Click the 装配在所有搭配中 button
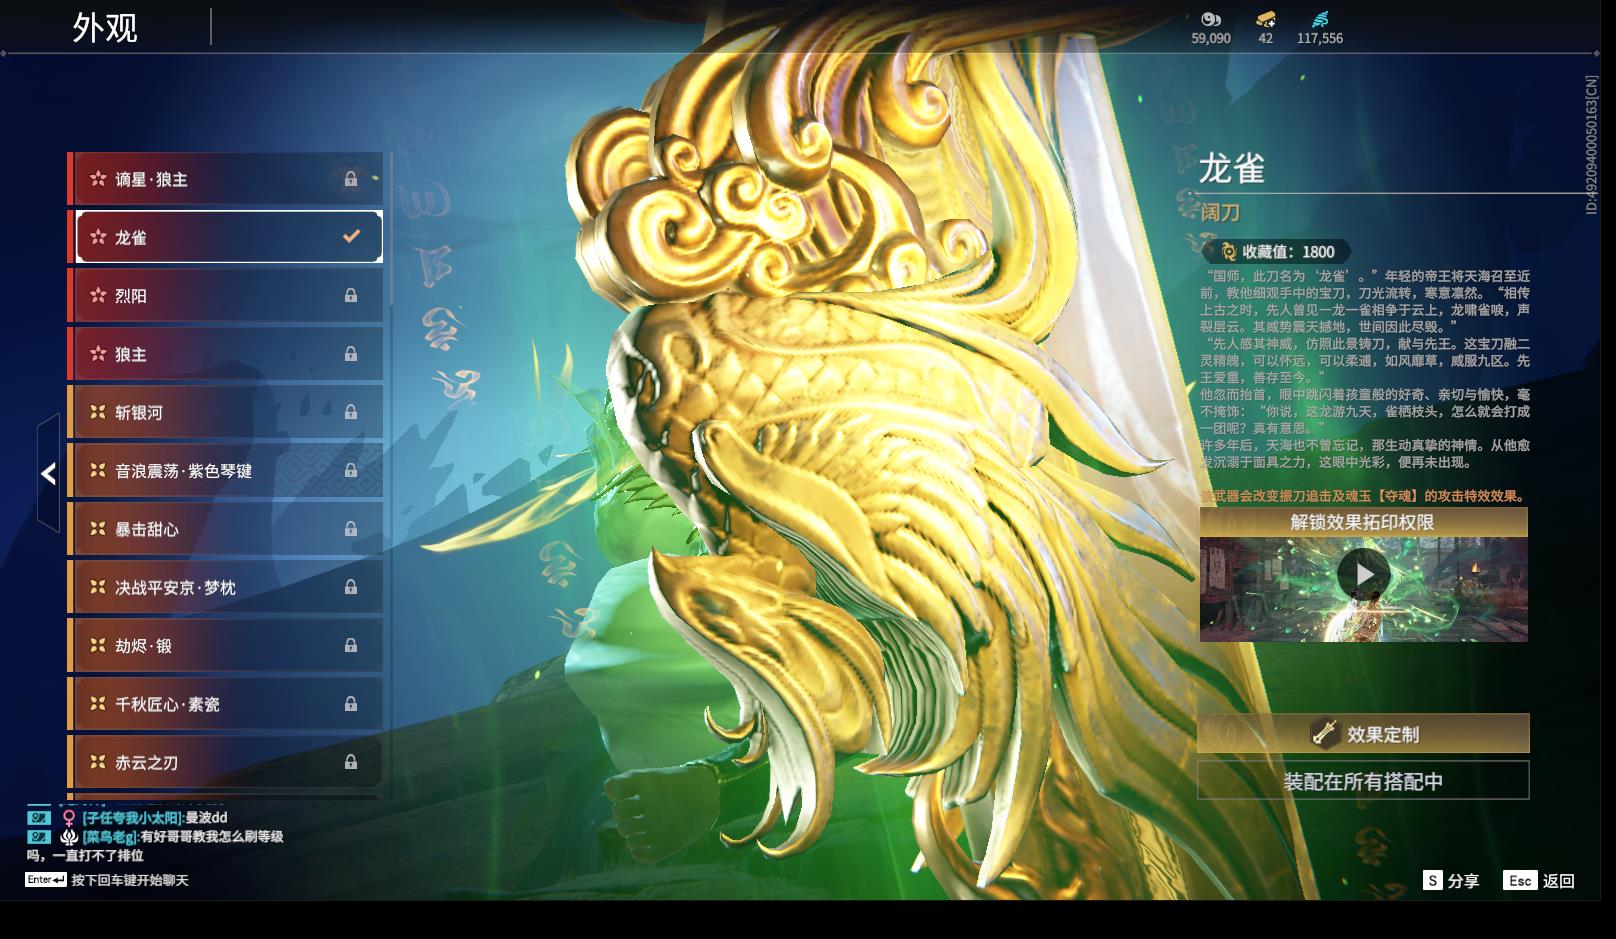1616x939 pixels. coord(1363,781)
